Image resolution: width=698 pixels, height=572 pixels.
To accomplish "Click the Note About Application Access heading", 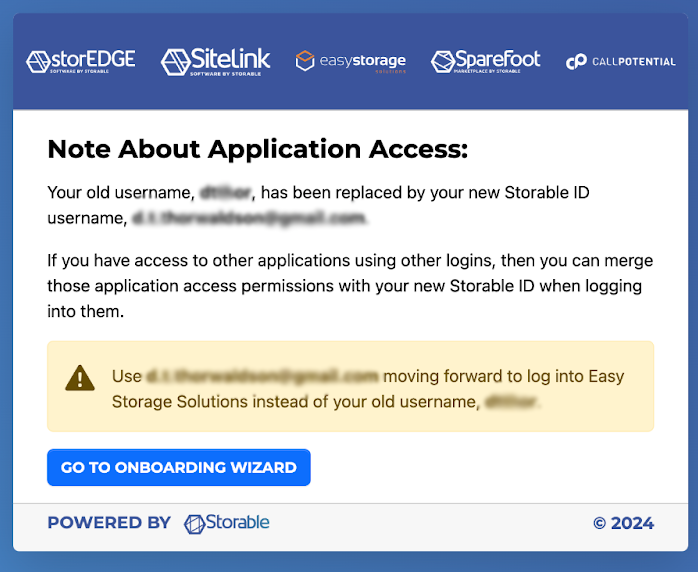I will [257, 150].
